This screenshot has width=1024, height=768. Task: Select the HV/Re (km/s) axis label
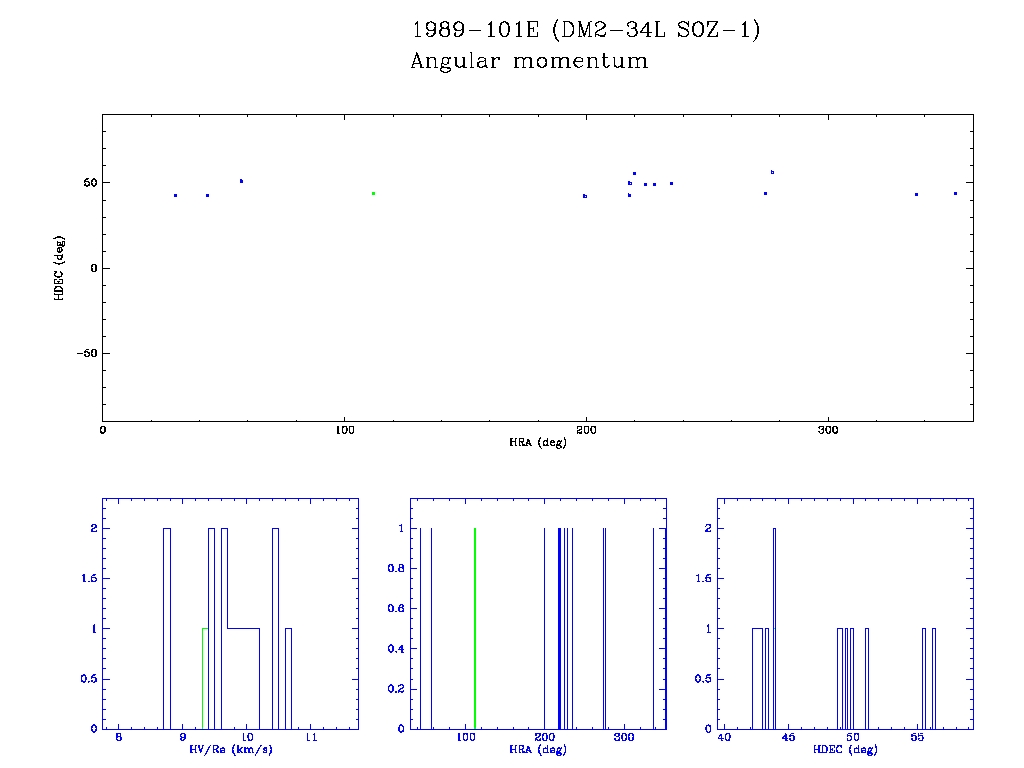click(229, 750)
